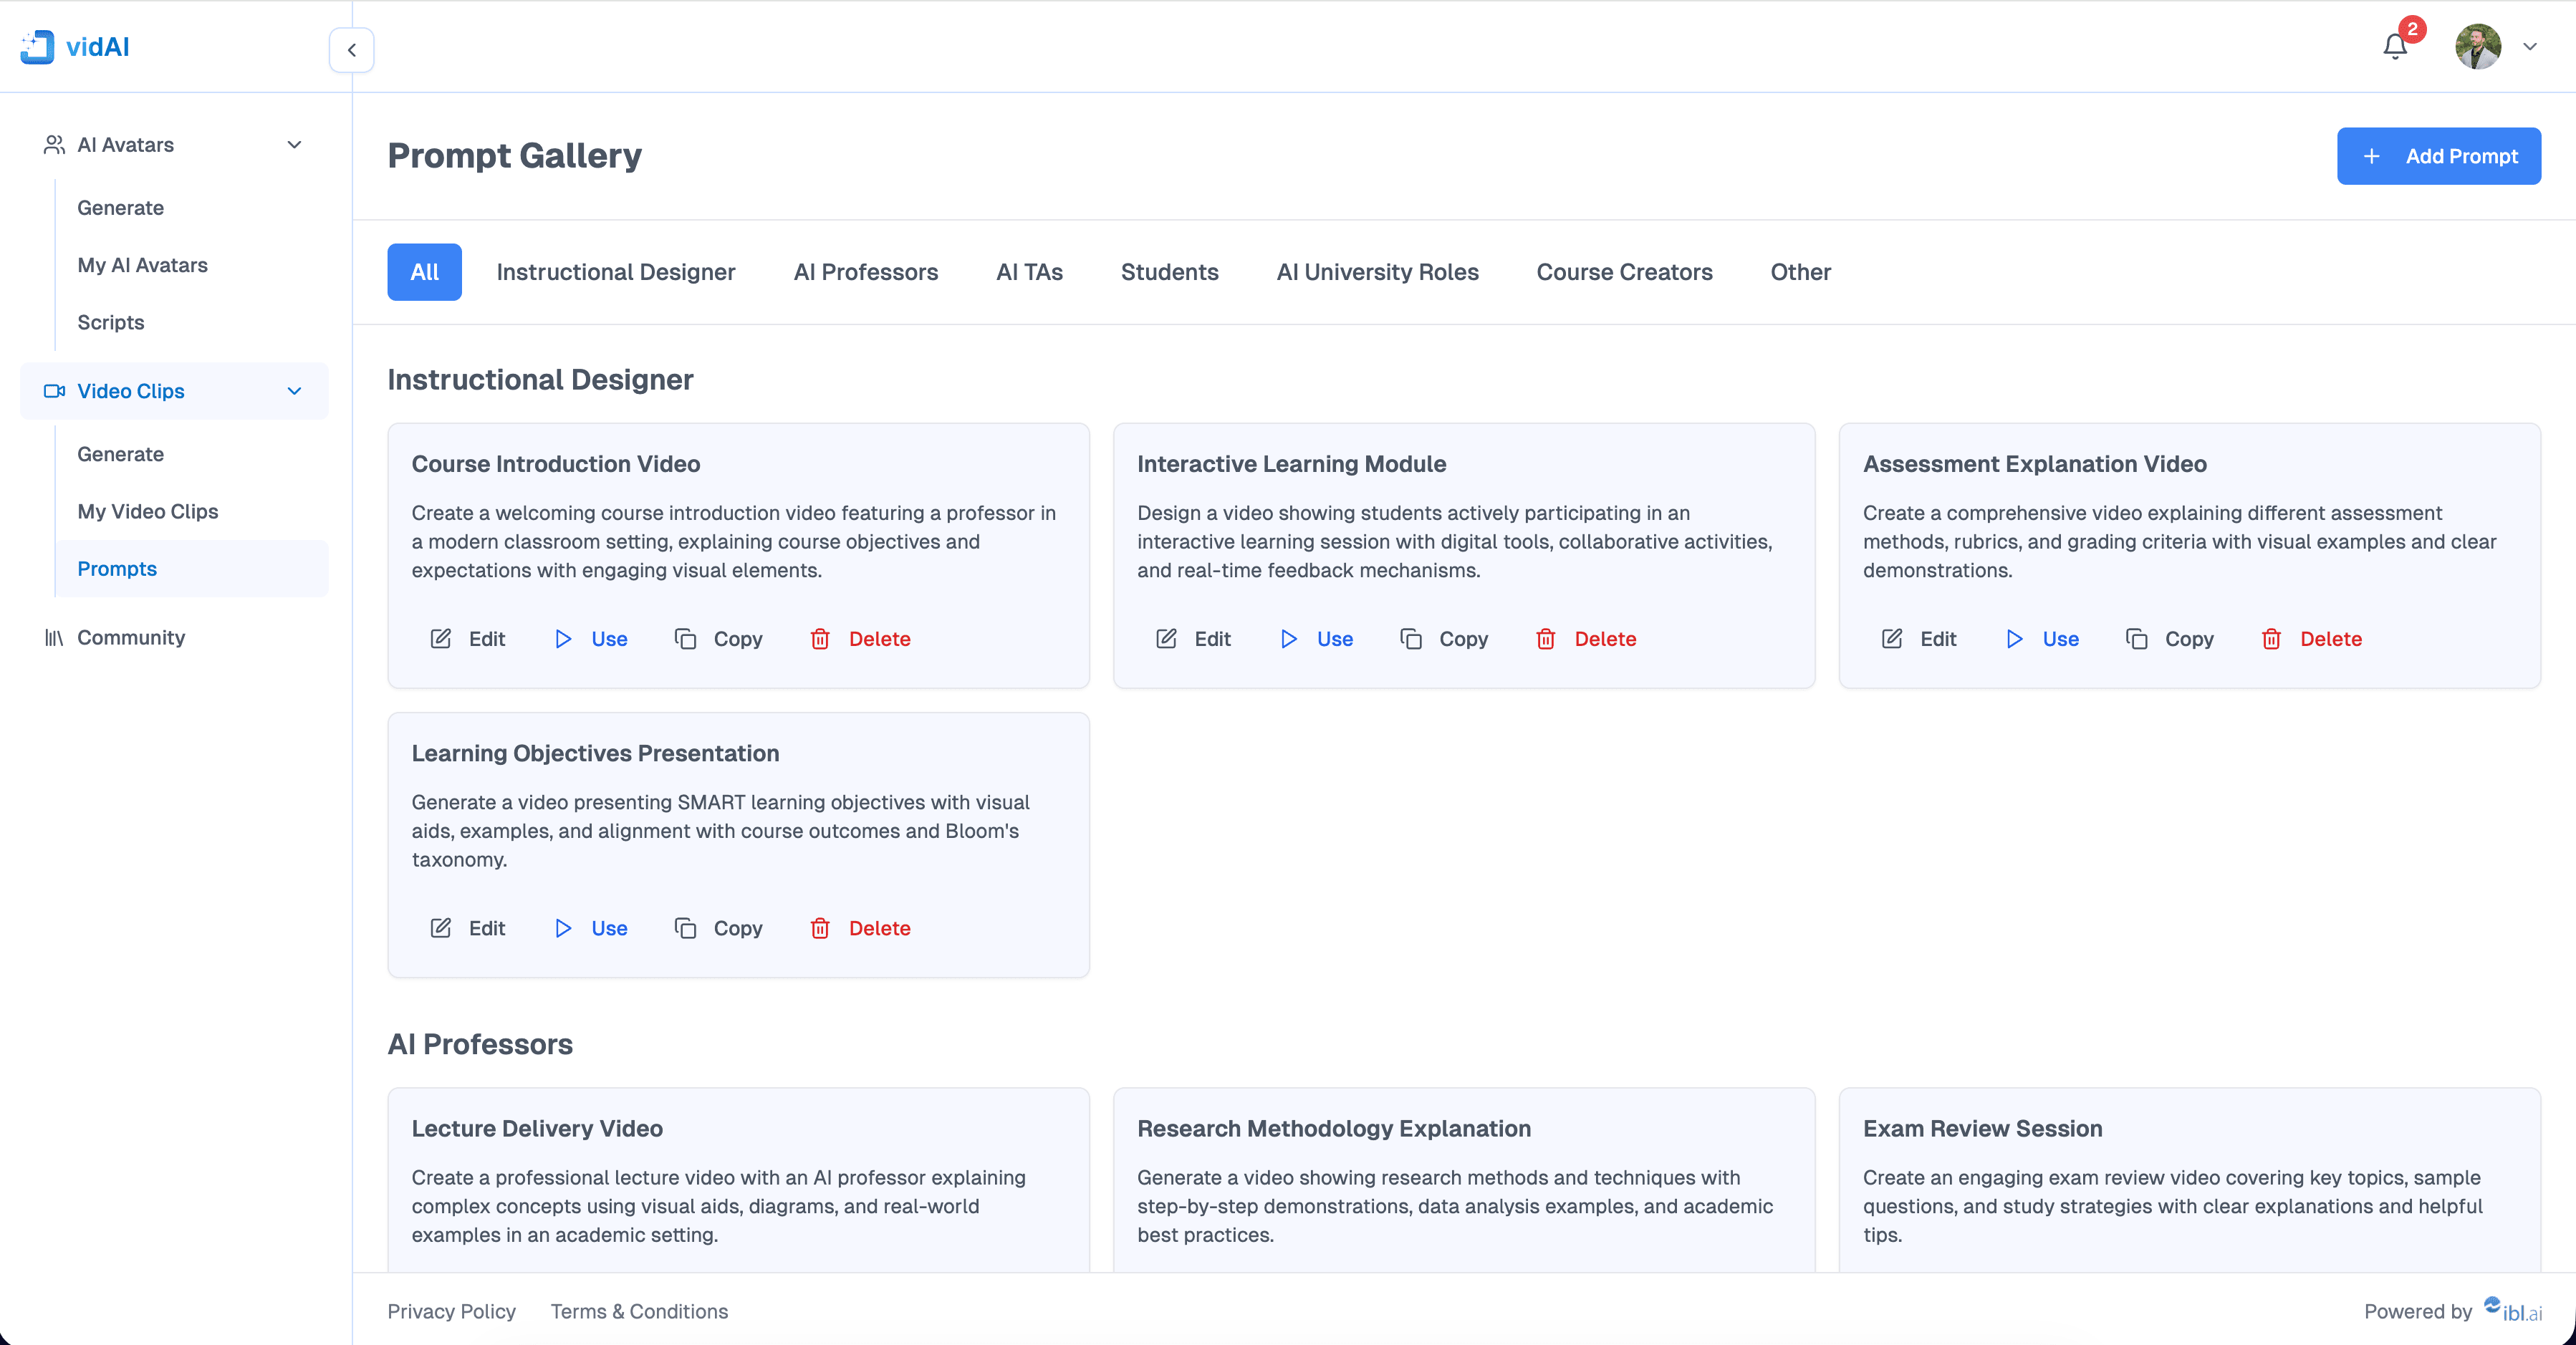Viewport: 2576px width, 1345px height.
Task: Click Edit pencil icon on Course Introduction Video
Action: pos(440,639)
